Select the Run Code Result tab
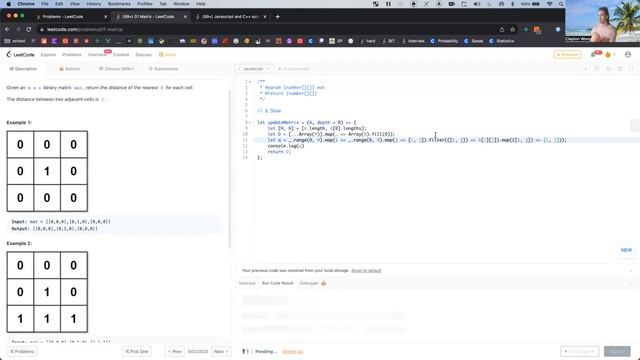The width and height of the screenshot is (640, 360). [278, 283]
